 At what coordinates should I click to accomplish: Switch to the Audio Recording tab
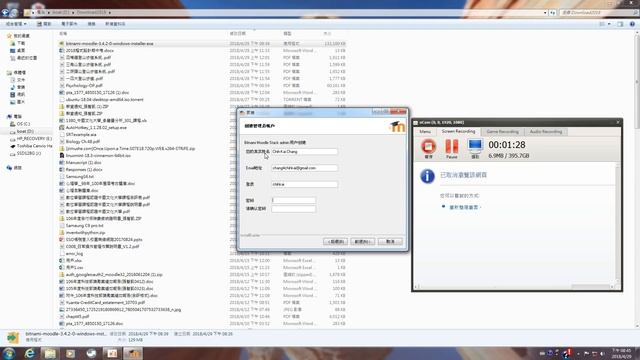point(546,132)
